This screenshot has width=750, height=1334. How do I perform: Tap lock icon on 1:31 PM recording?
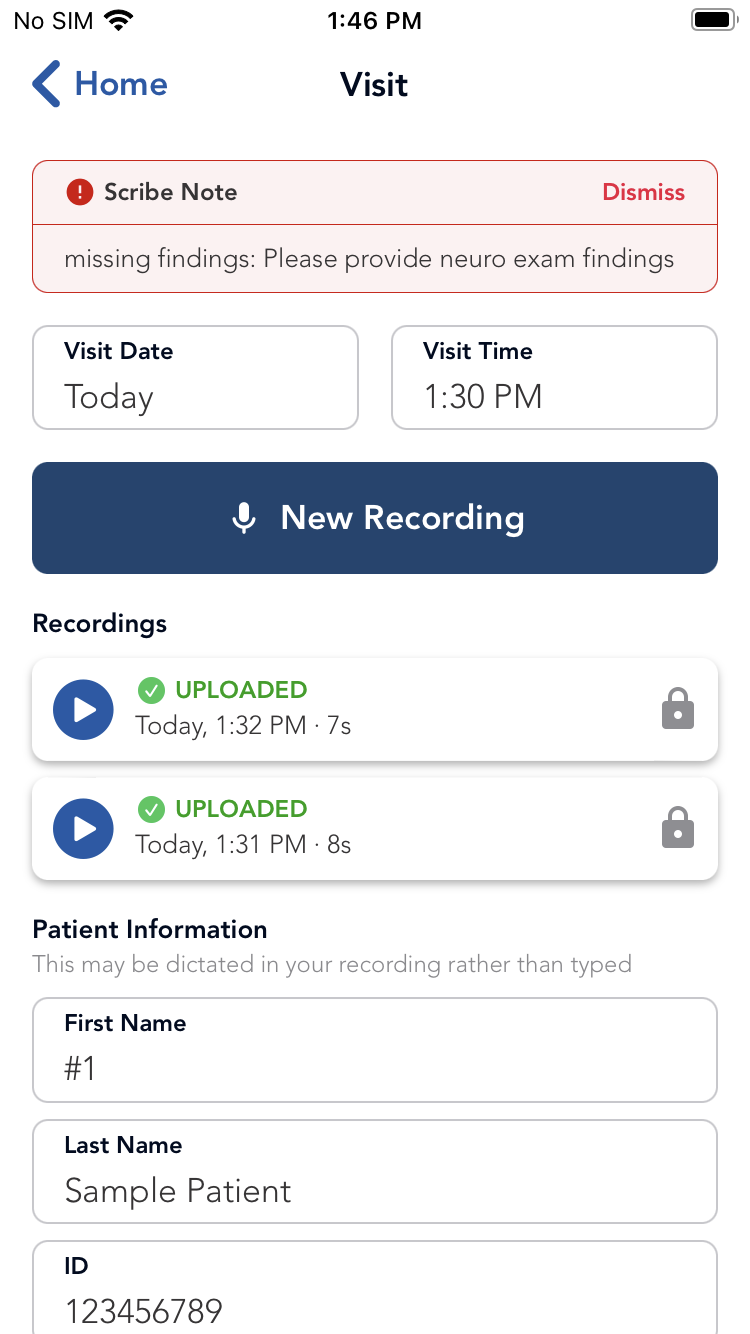[x=677, y=828]
